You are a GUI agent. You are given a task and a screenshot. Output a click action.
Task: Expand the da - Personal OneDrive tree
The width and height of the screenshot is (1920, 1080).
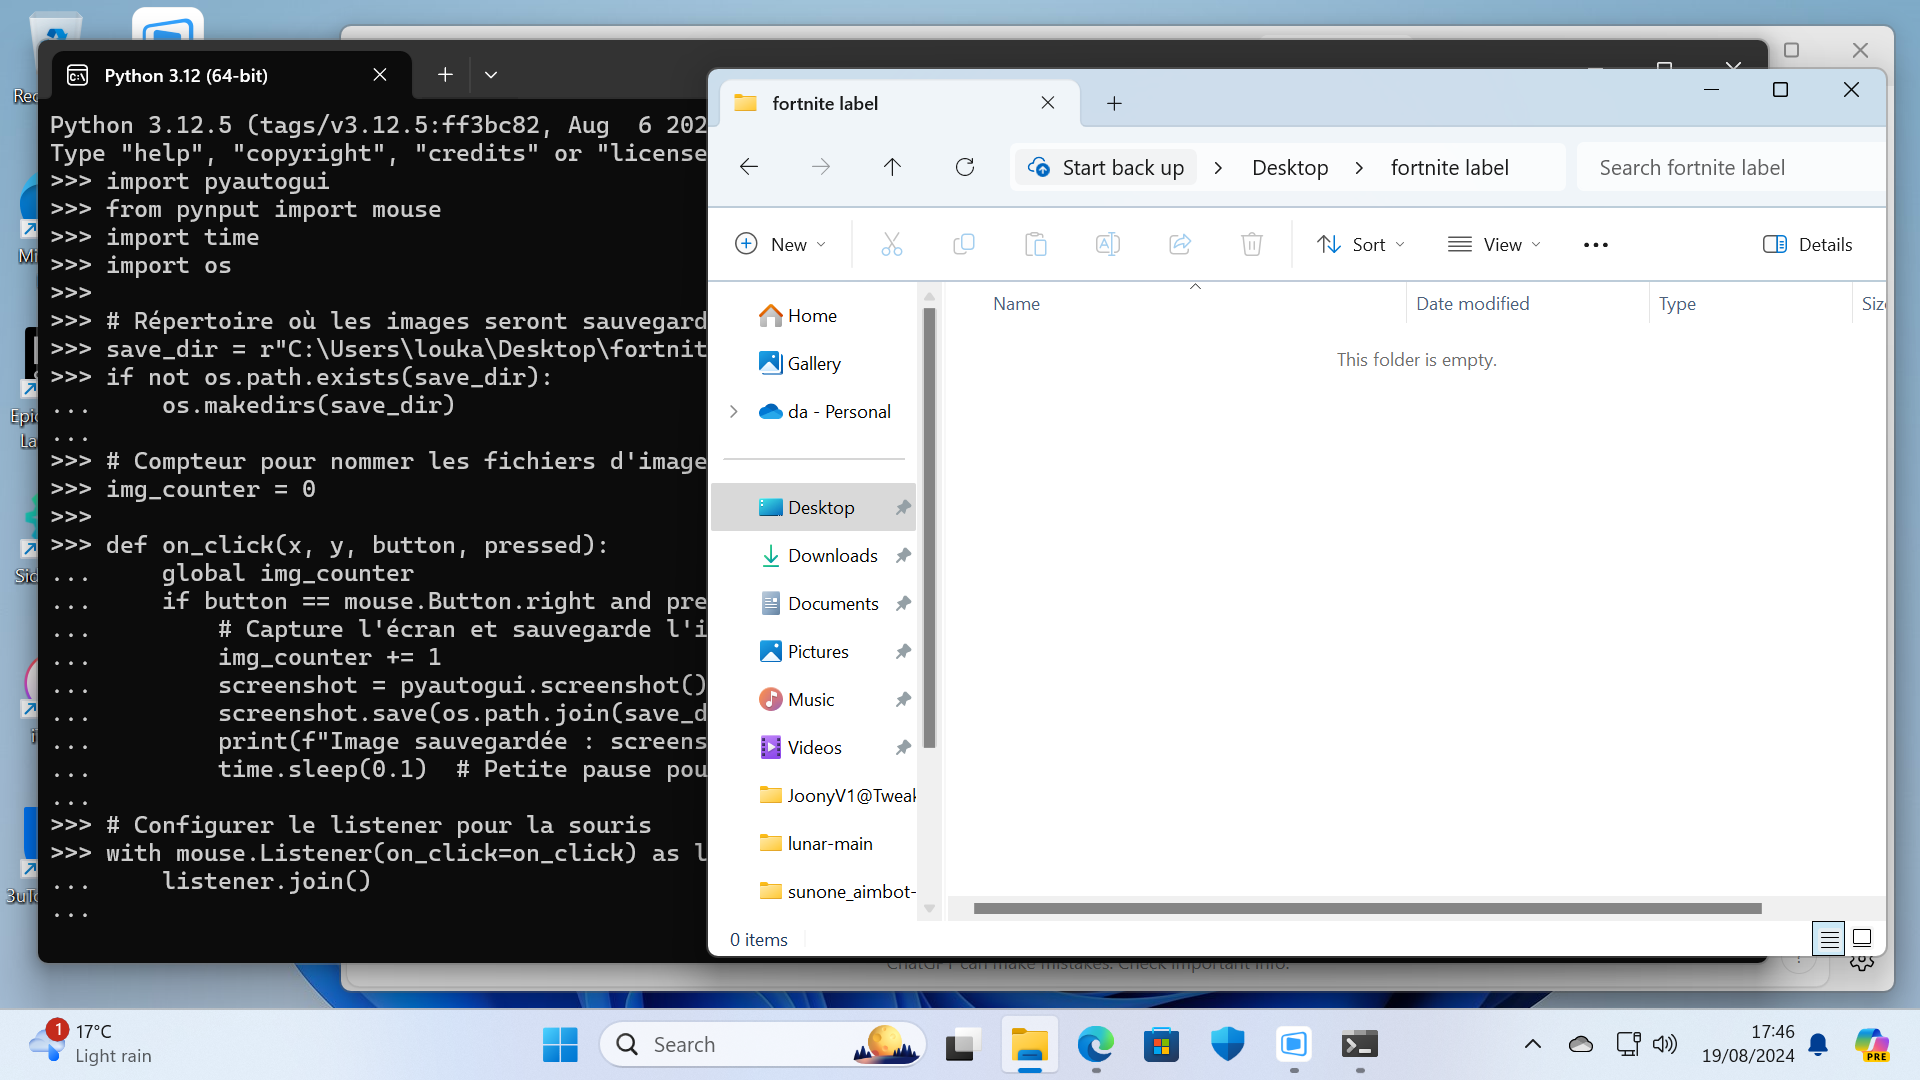click(734, 412)
